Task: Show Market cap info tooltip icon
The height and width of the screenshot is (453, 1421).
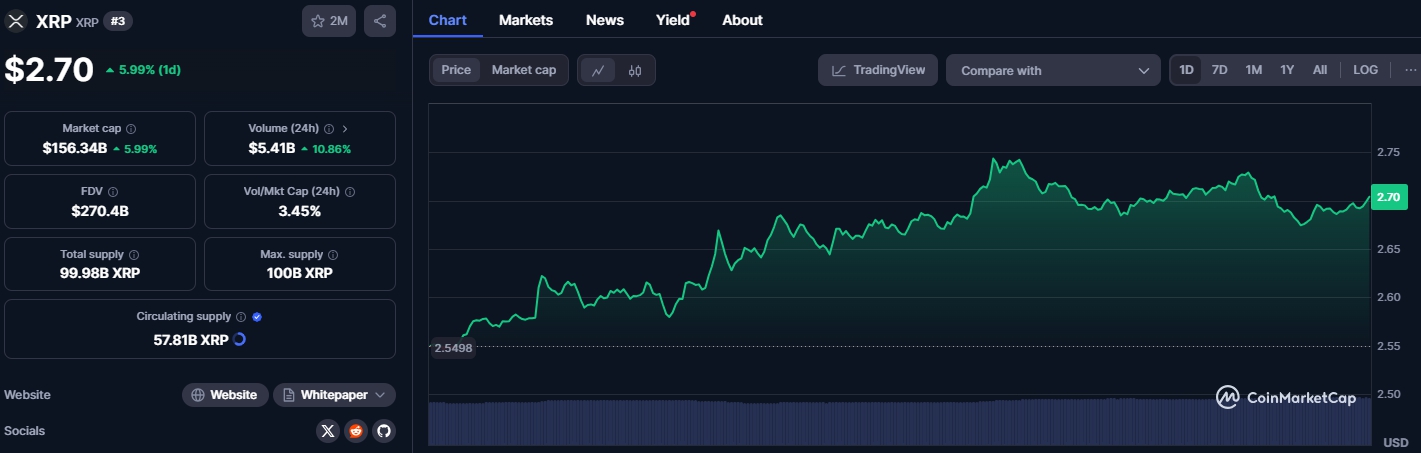Action: (131, 129)
